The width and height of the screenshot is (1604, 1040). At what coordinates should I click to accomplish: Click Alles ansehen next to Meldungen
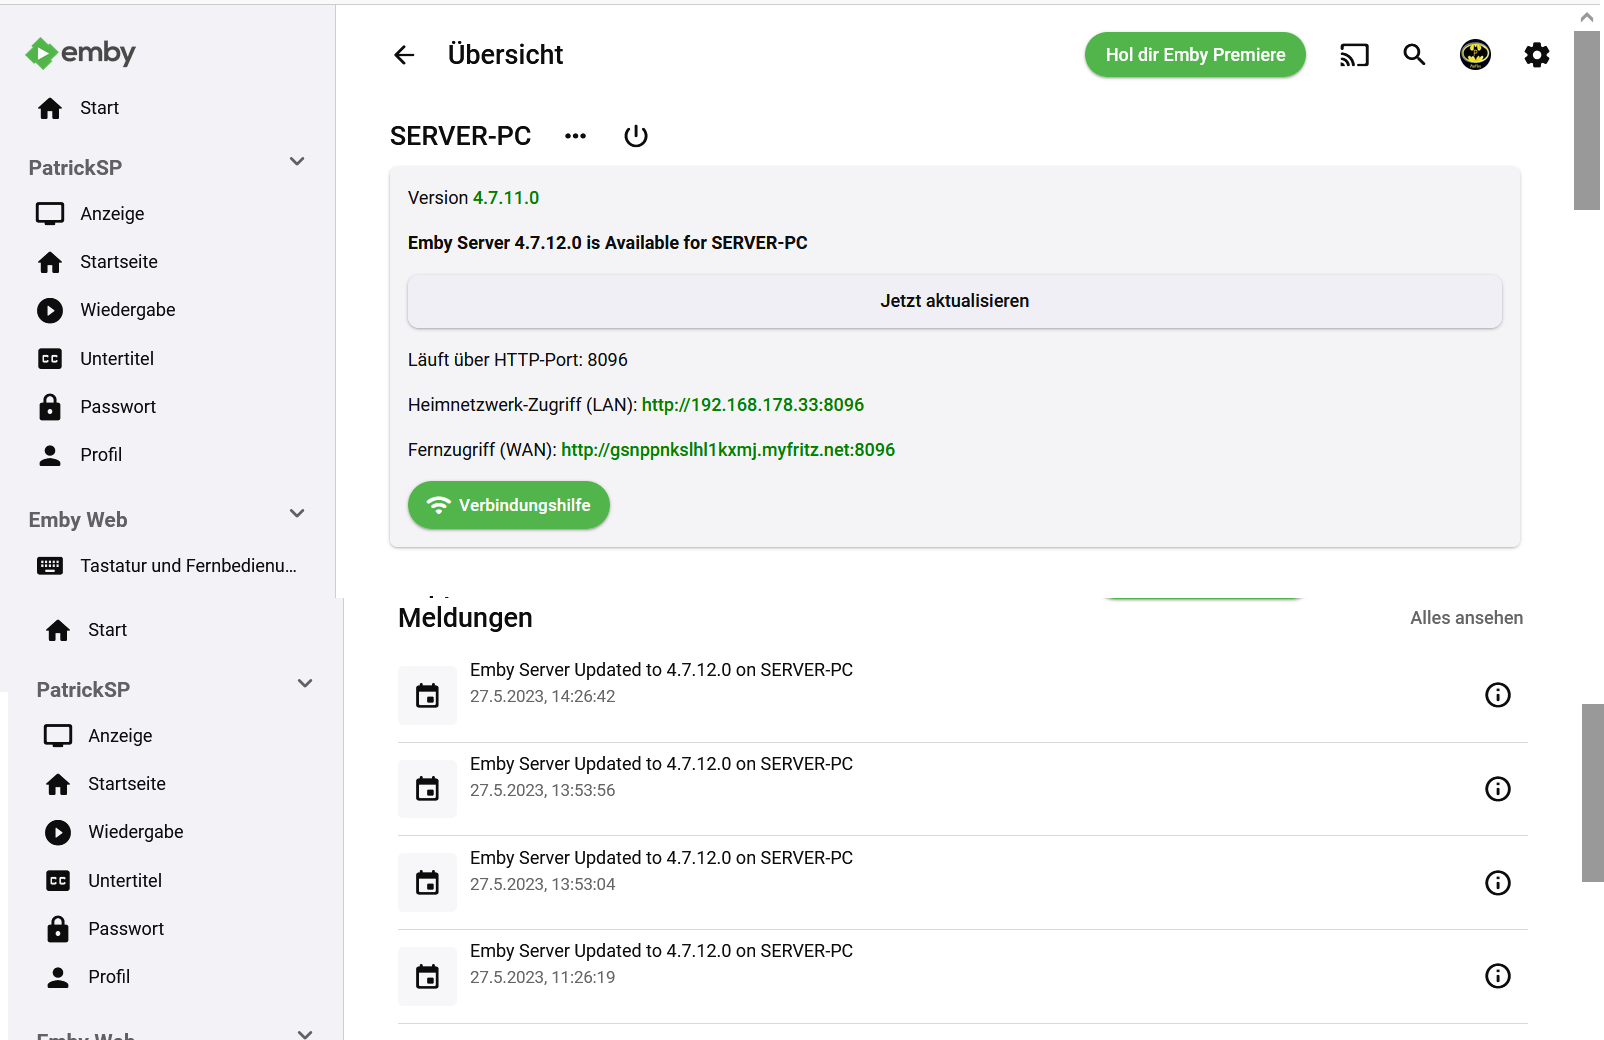pos(1466,618)
